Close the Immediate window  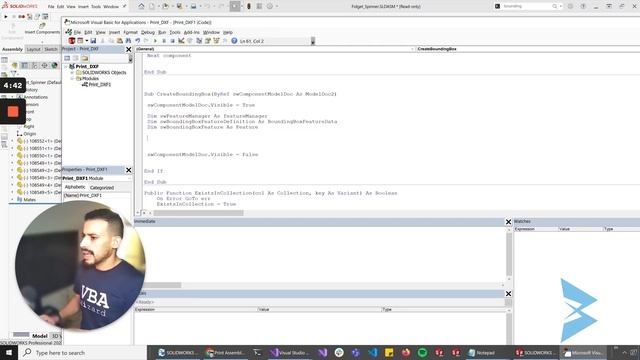tap(509, 222)
